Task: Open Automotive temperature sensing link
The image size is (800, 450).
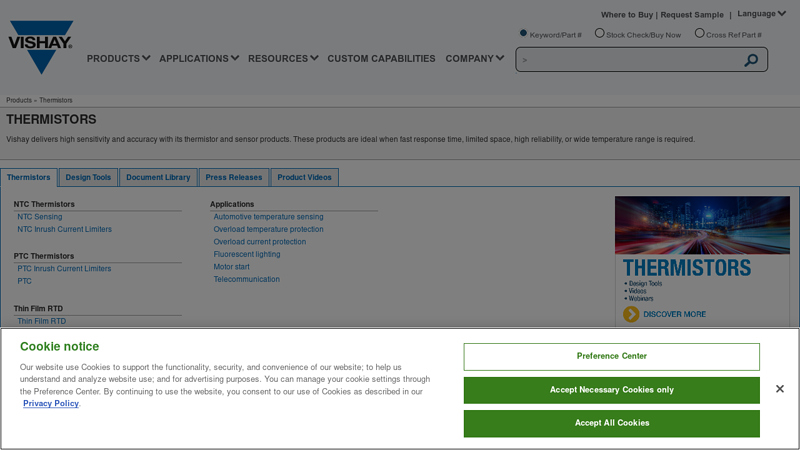Action: (x=268, y=217)
